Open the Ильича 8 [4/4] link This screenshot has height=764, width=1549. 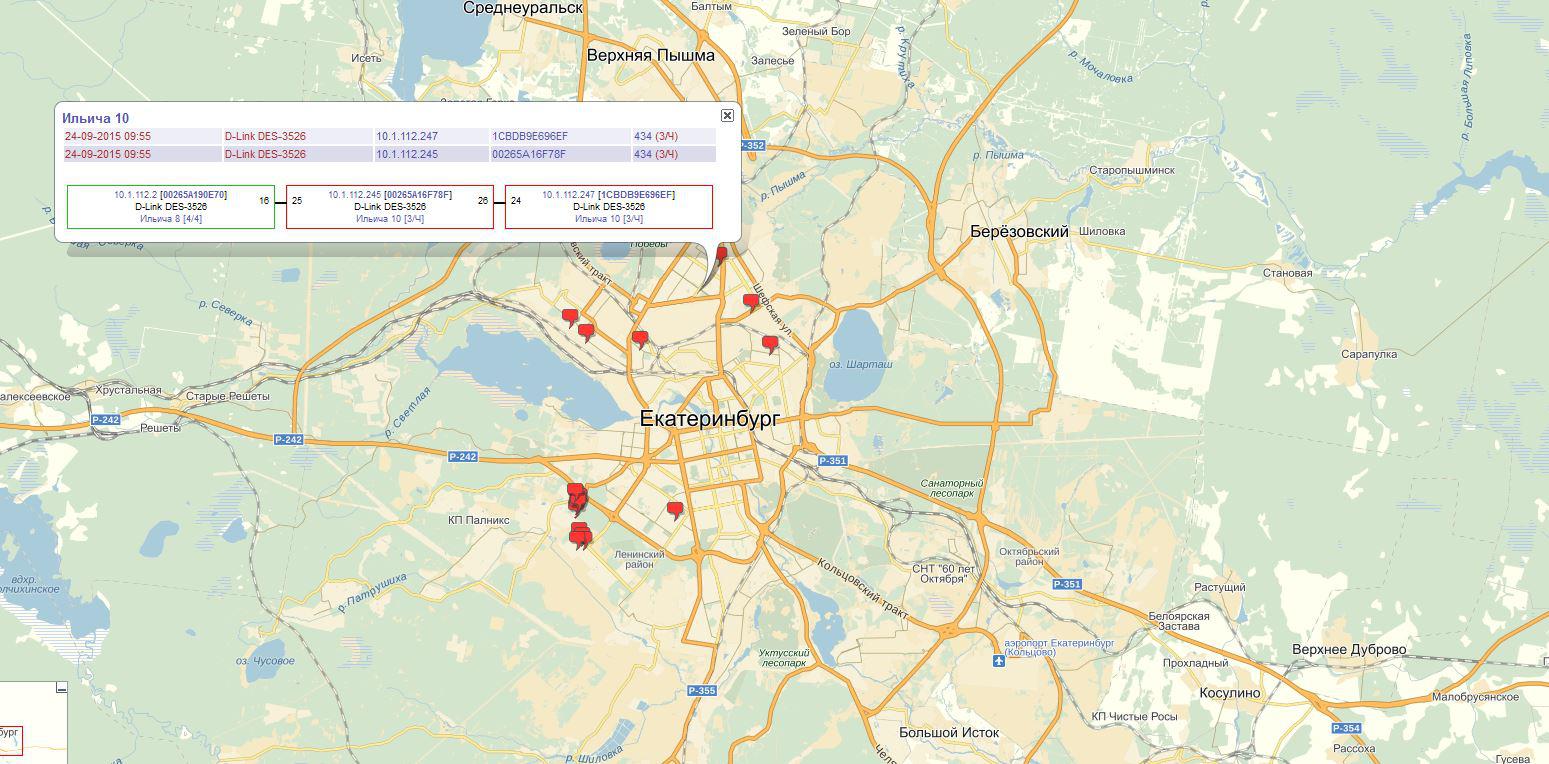(171, 219)
